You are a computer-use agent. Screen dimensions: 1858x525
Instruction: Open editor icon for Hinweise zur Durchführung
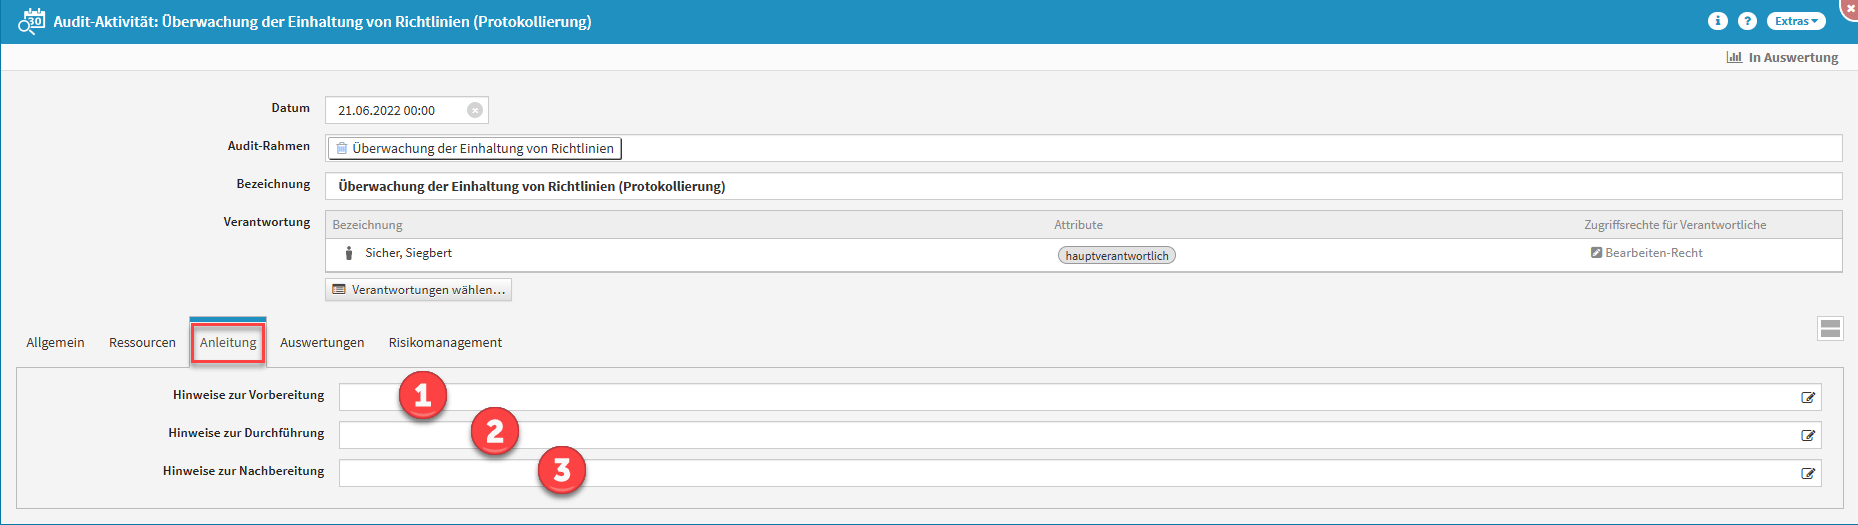coord(1808,435)
